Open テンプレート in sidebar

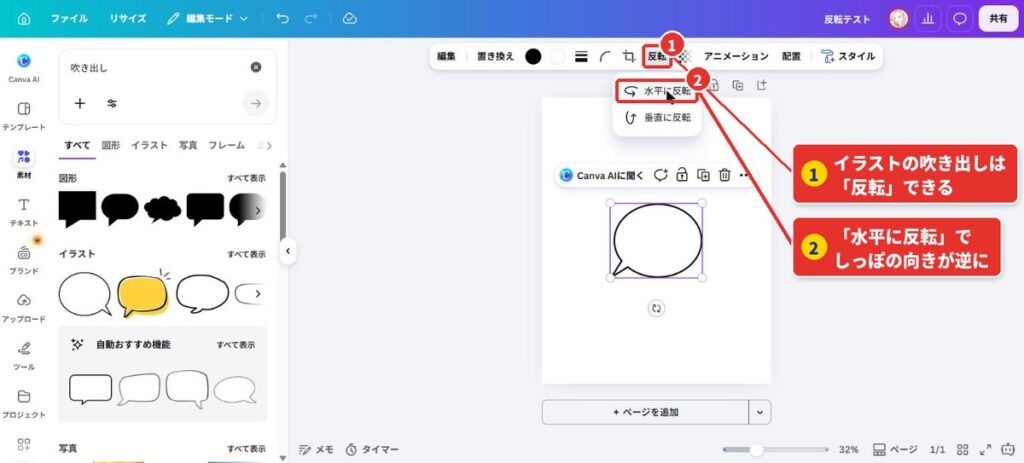pyautogui.click(x=24, y=116)
